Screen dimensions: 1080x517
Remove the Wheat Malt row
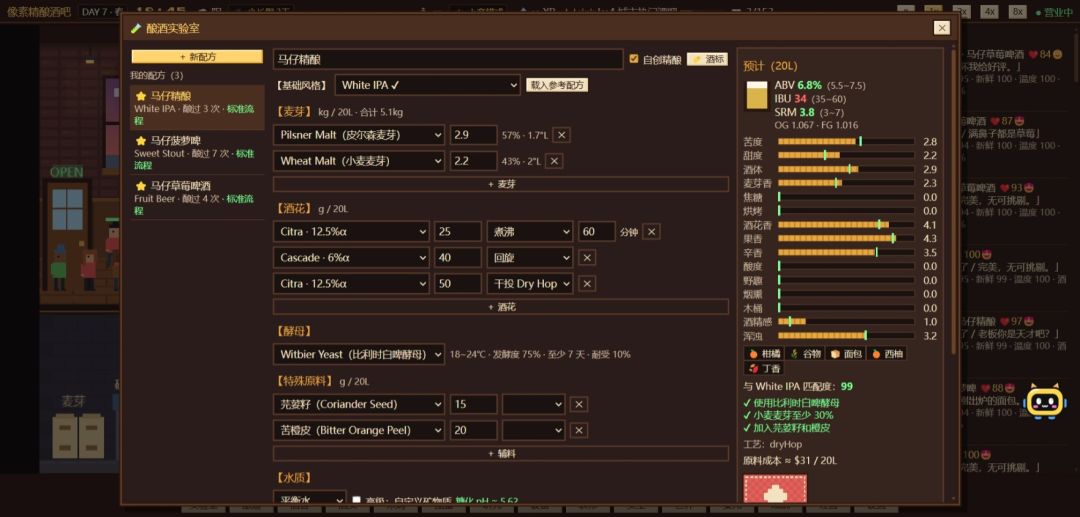554,161
